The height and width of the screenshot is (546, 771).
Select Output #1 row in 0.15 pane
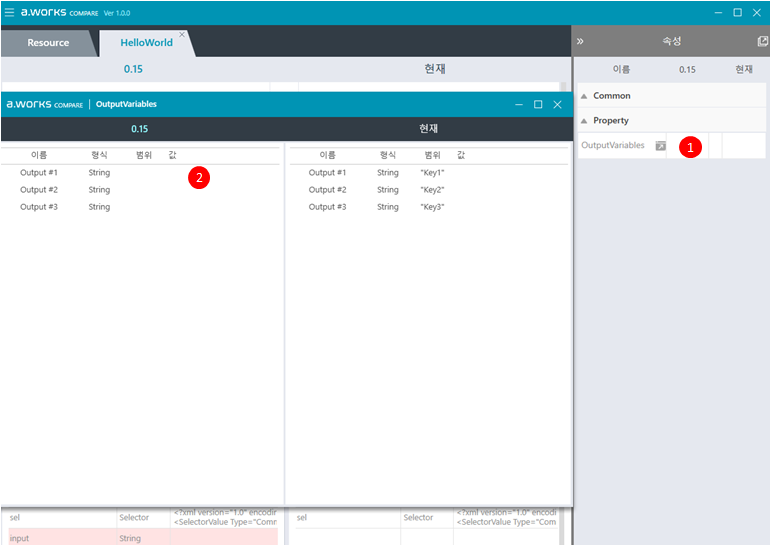40,173
